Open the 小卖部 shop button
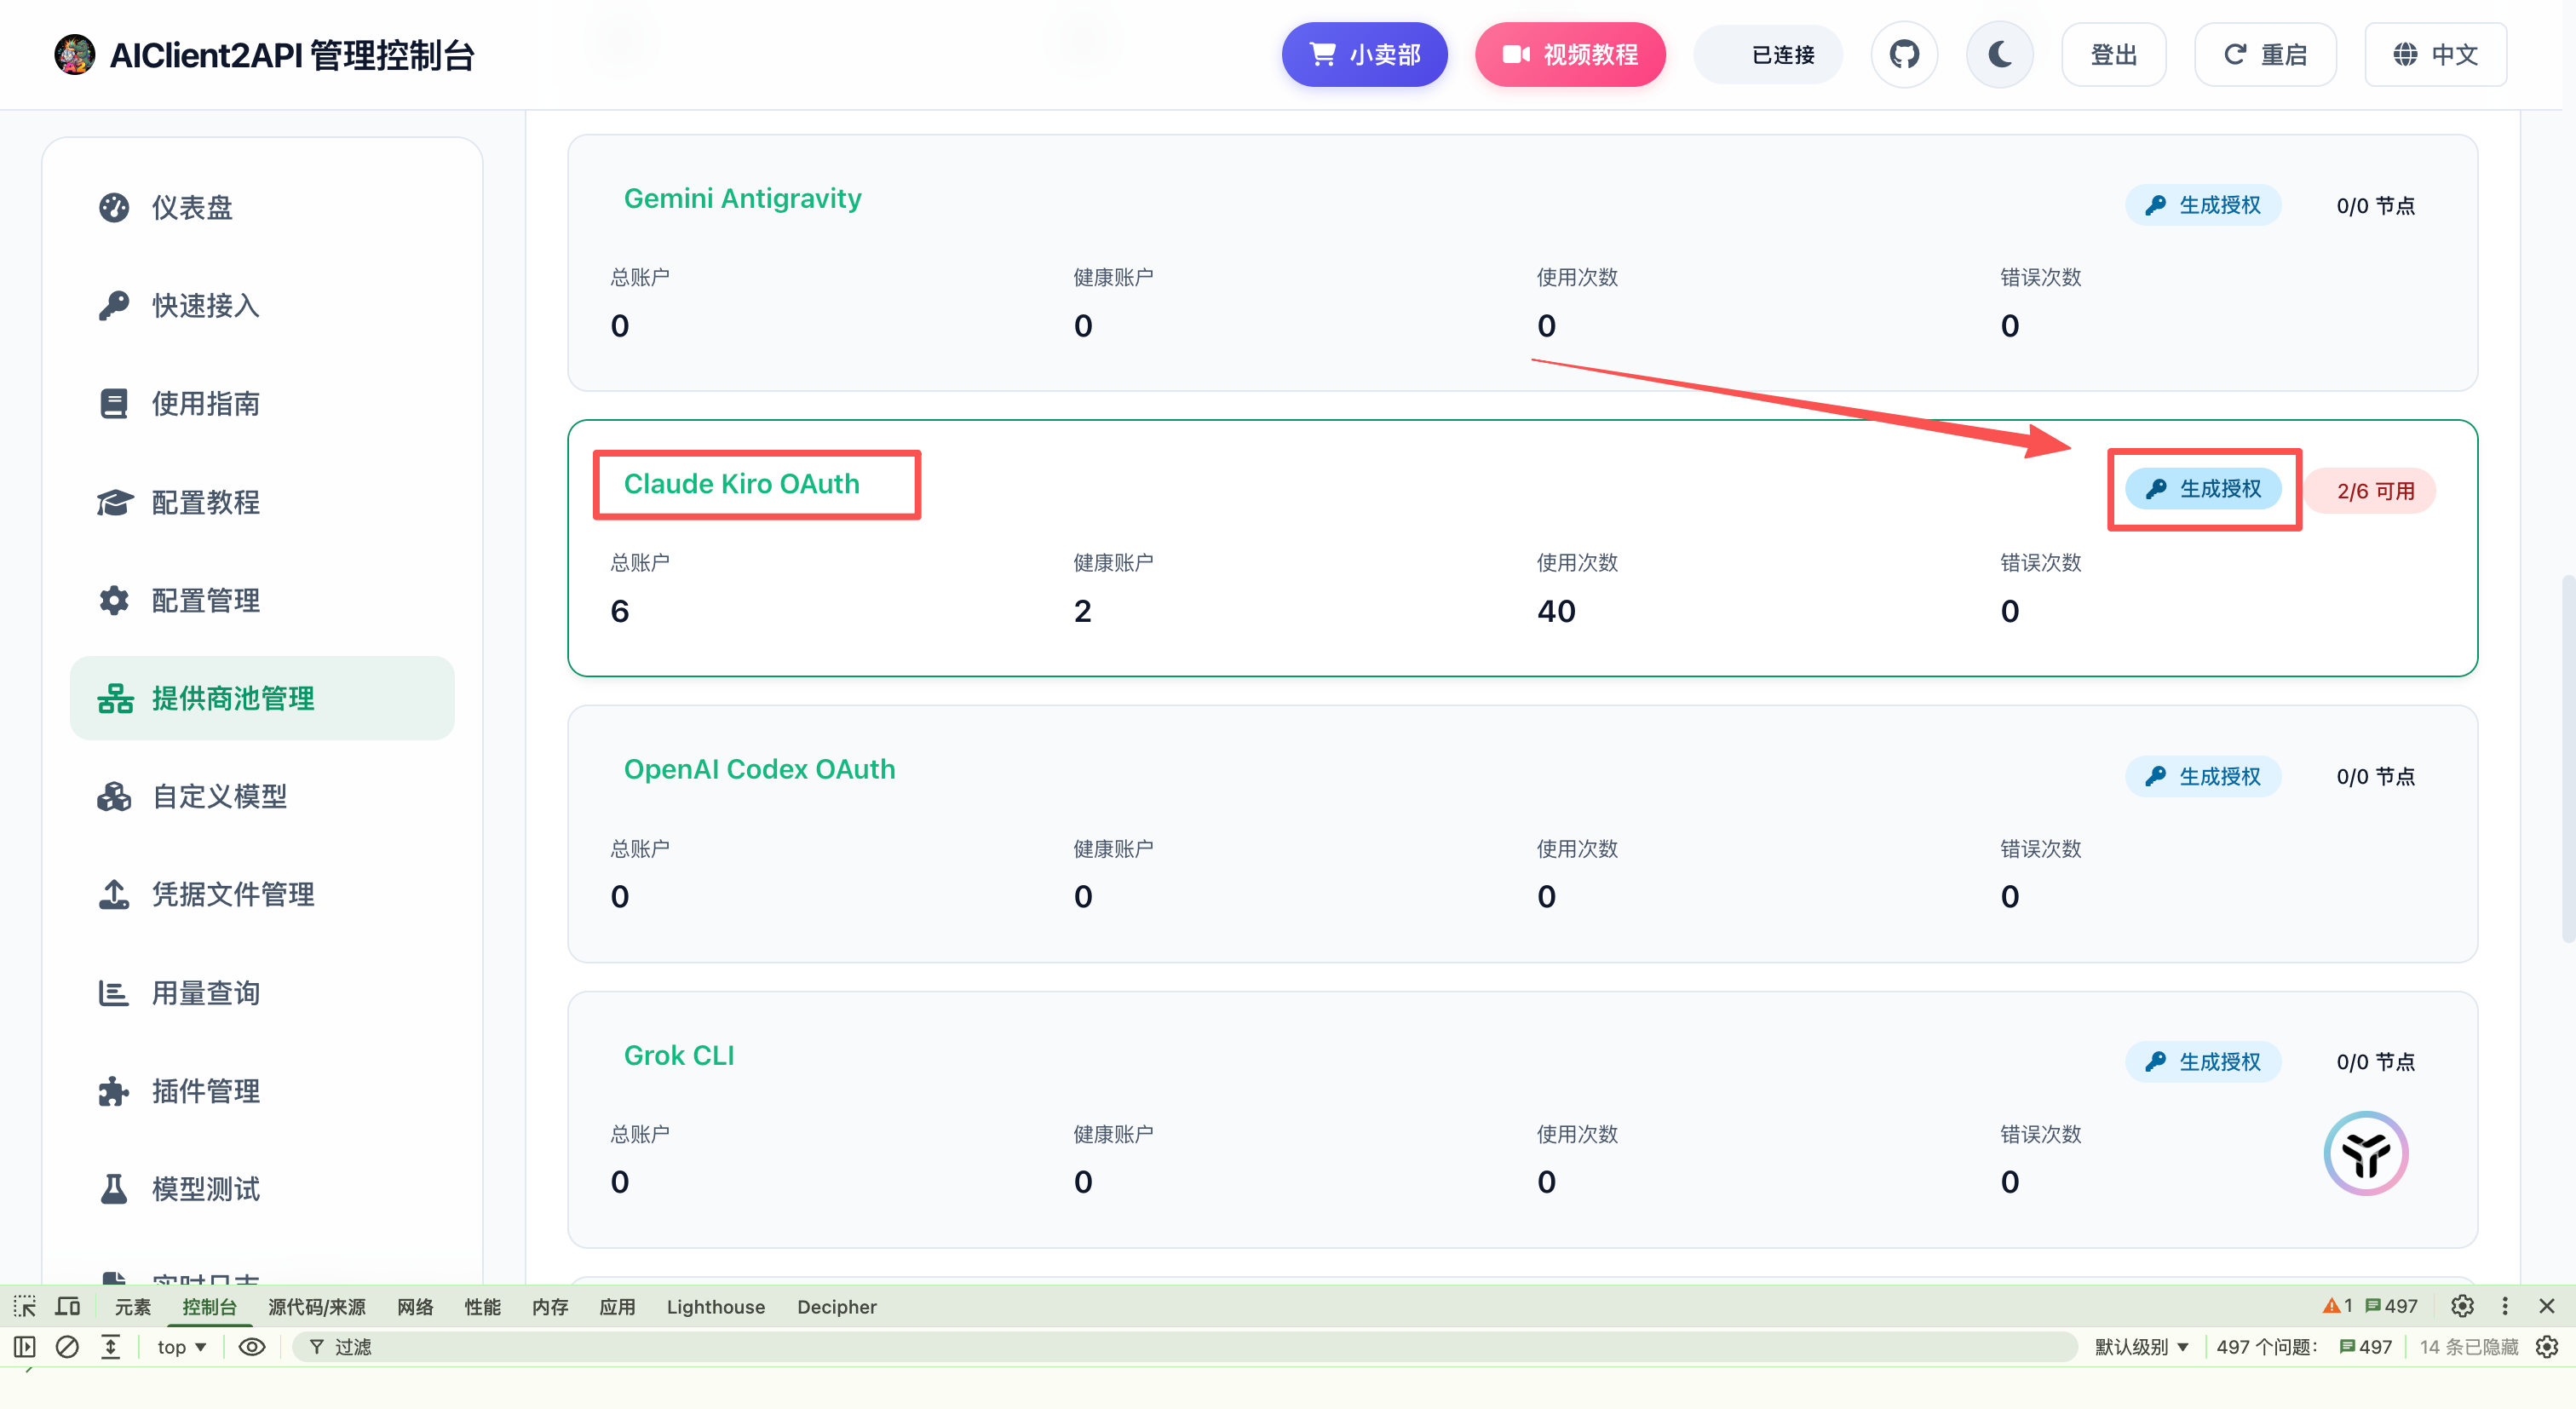 [1364, 54]
